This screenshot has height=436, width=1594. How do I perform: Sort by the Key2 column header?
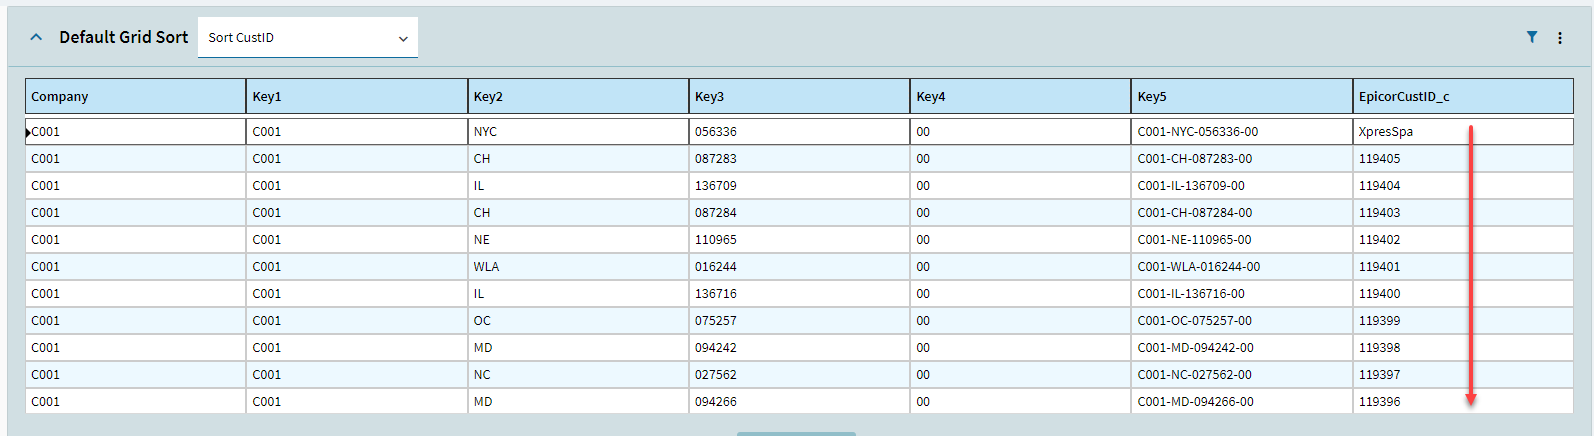click(x=578, y=96)
